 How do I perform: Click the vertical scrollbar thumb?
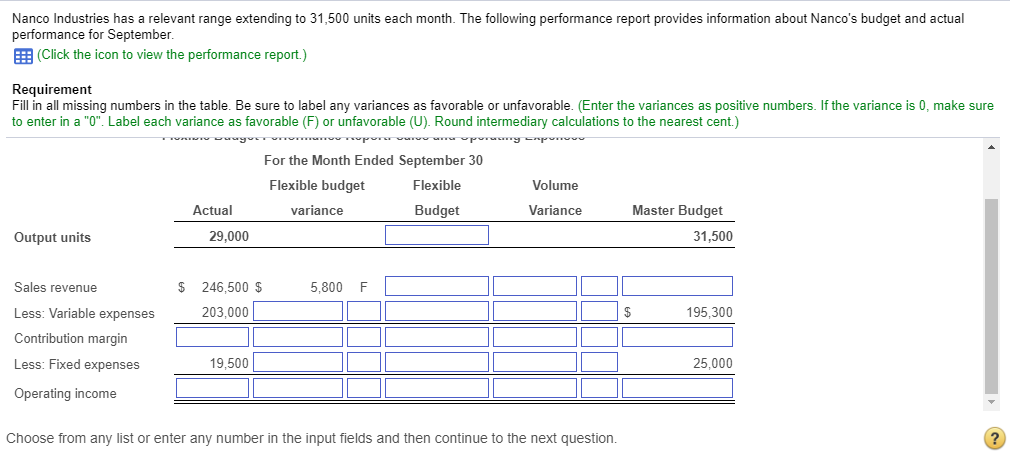(991, 296)
